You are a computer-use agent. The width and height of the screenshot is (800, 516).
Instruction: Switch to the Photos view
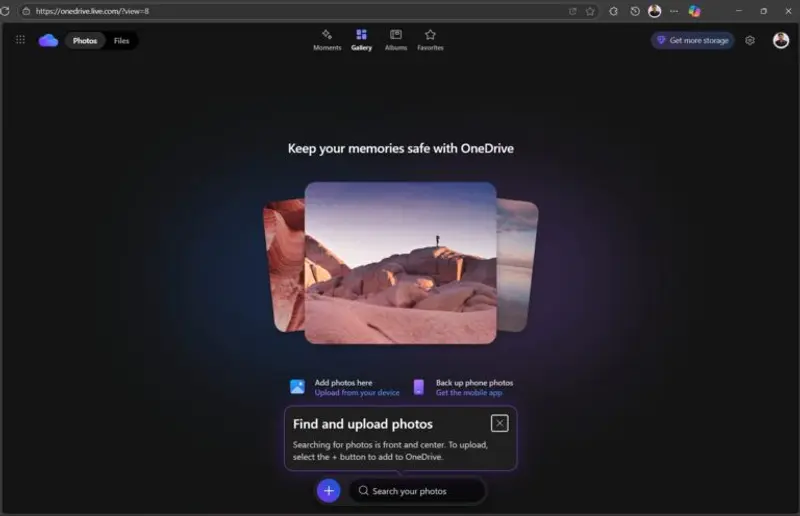(85, 41)
